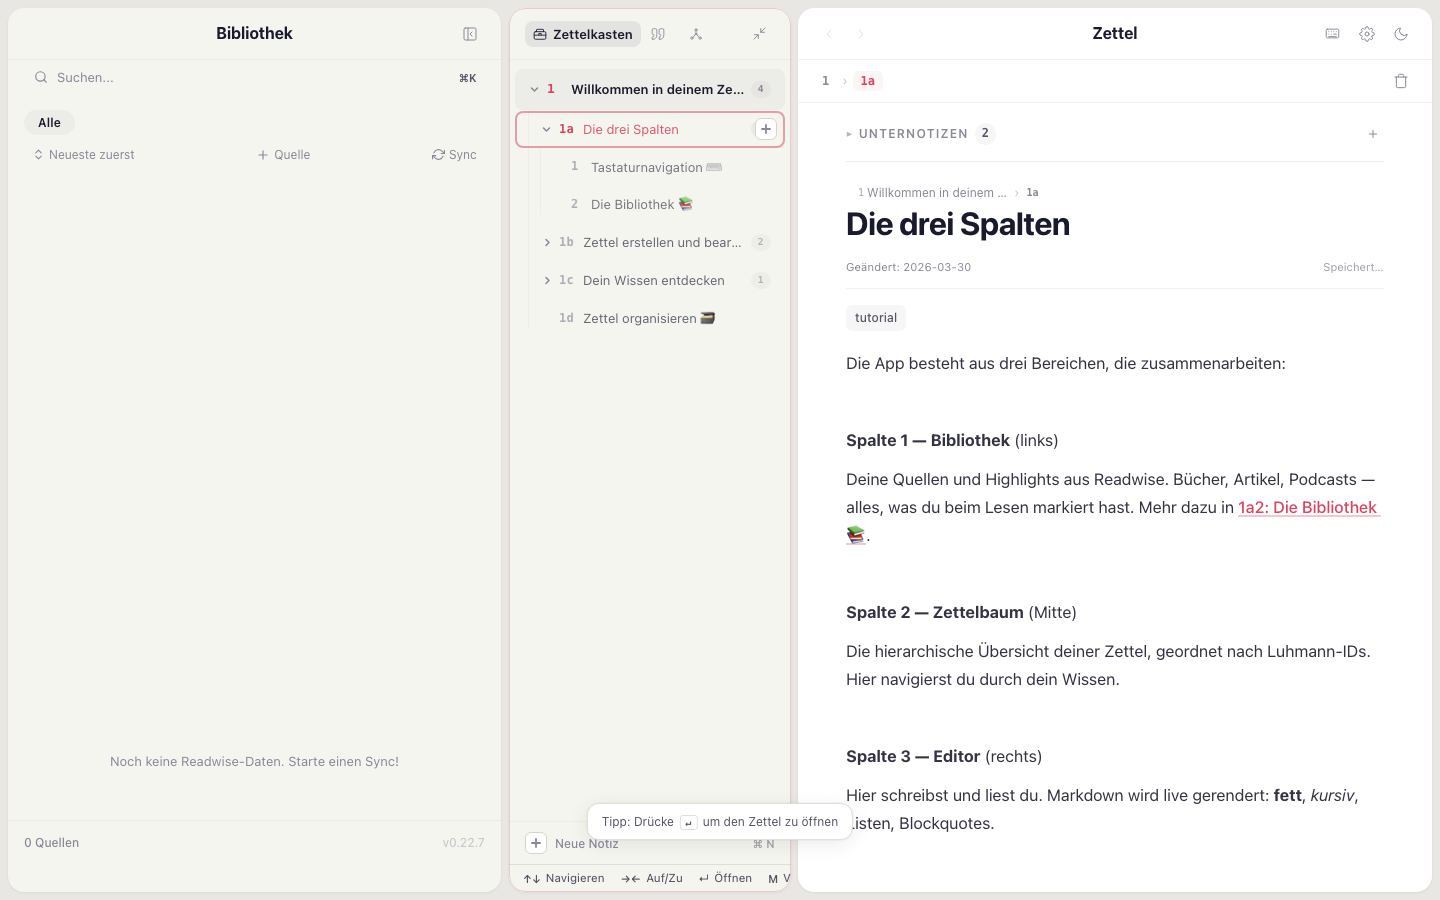The image size is (1440, 900).
Task: Open settings with the gear icon
Action: coord(1367,33)
